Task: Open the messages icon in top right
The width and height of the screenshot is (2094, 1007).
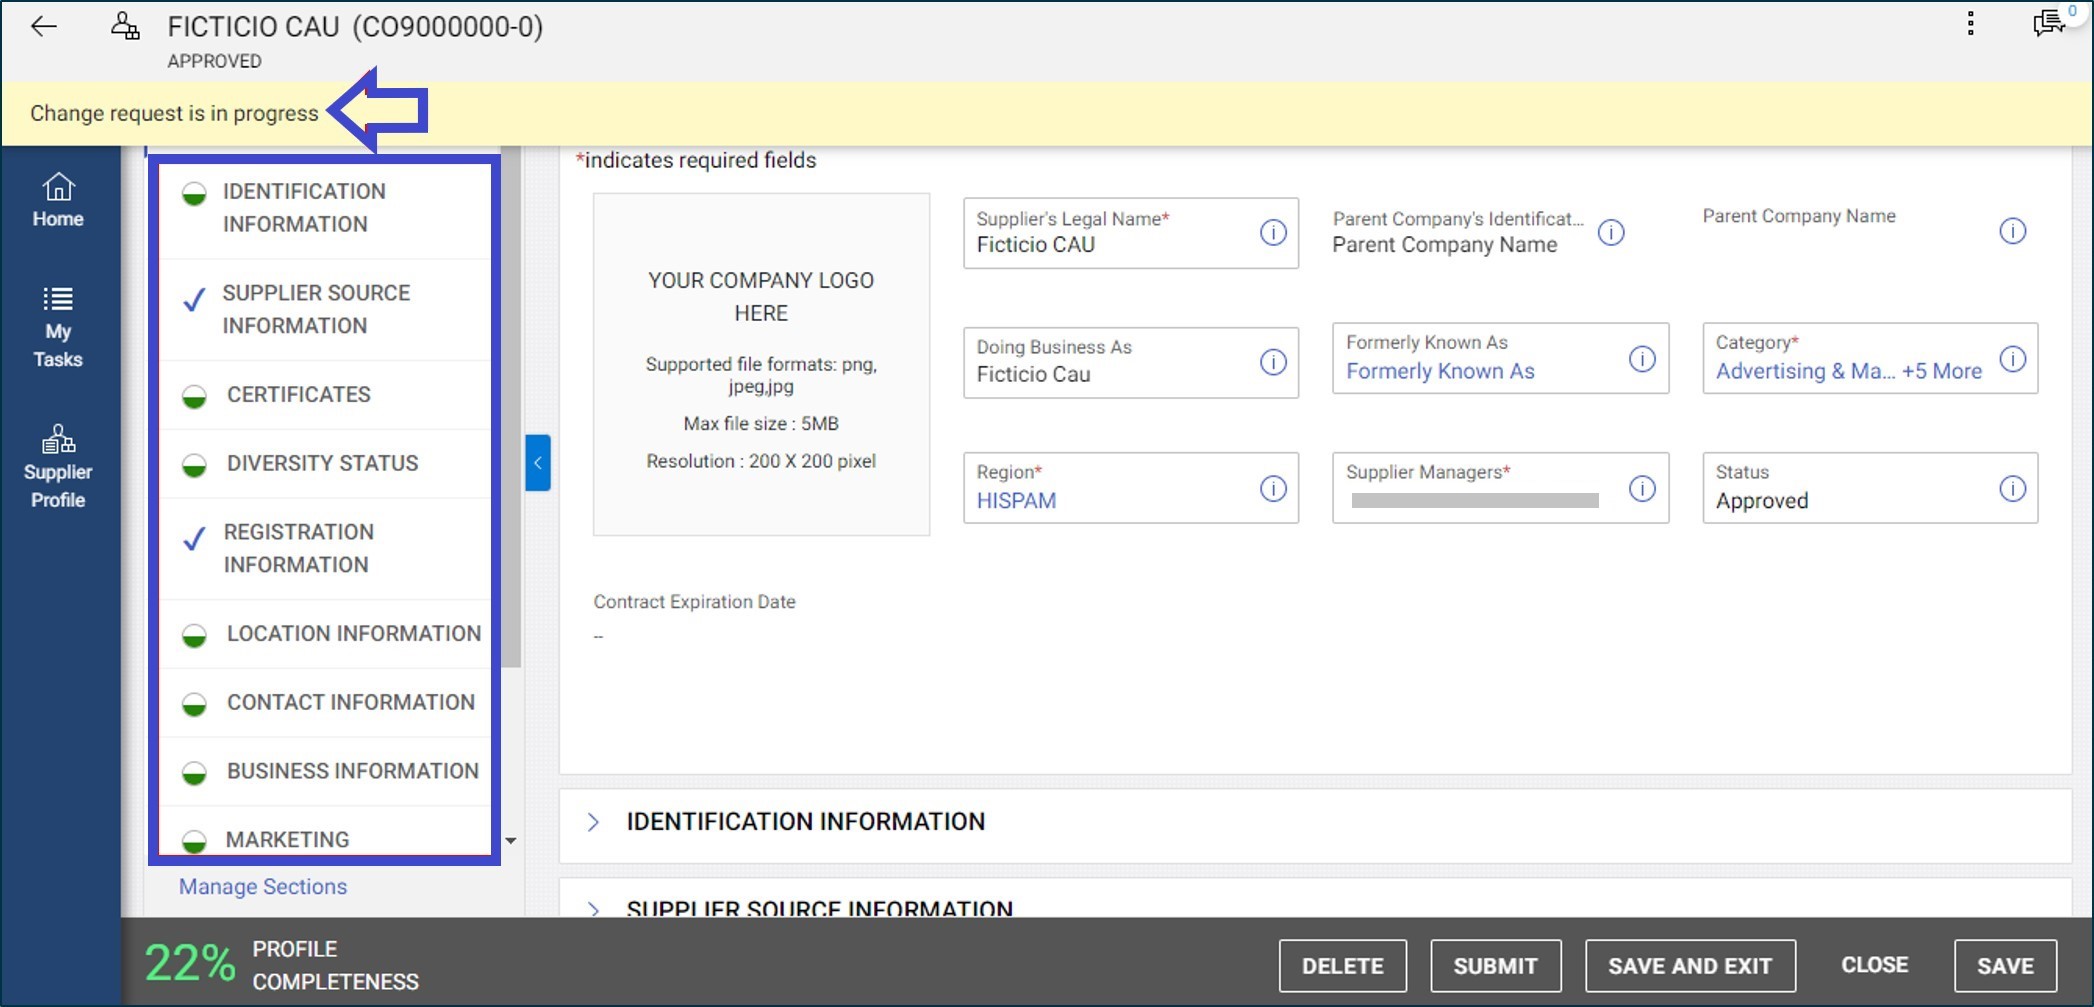Action: click(2048, 22)
